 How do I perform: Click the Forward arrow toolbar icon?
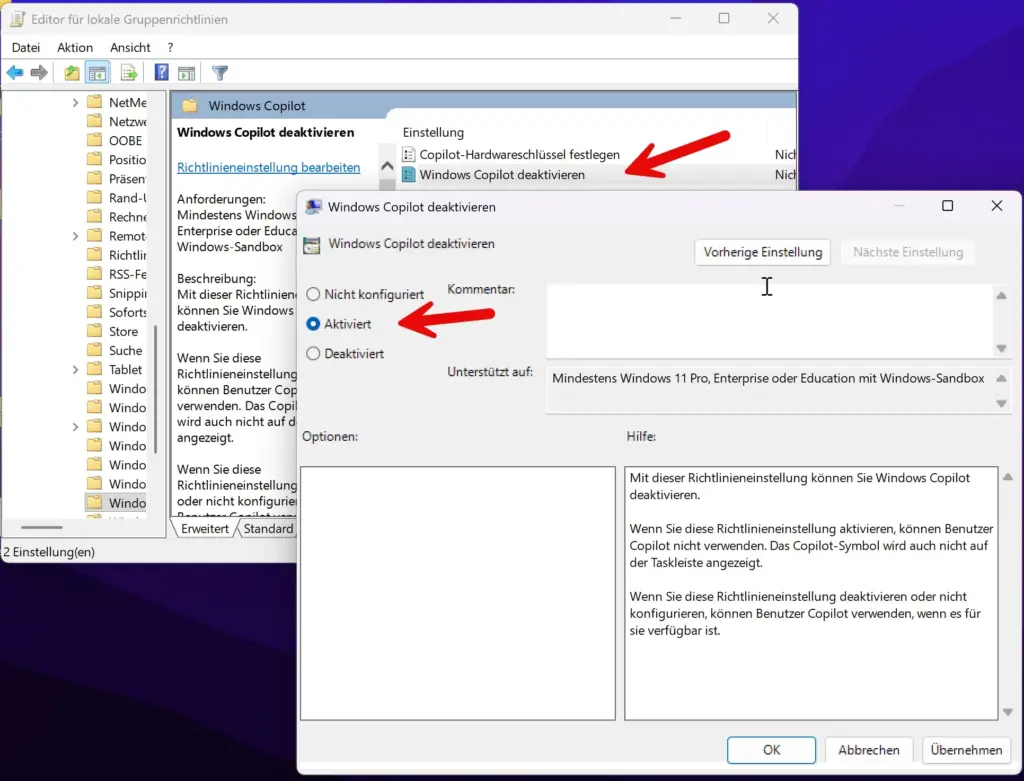pyautogui.click(x=39, y=72)
